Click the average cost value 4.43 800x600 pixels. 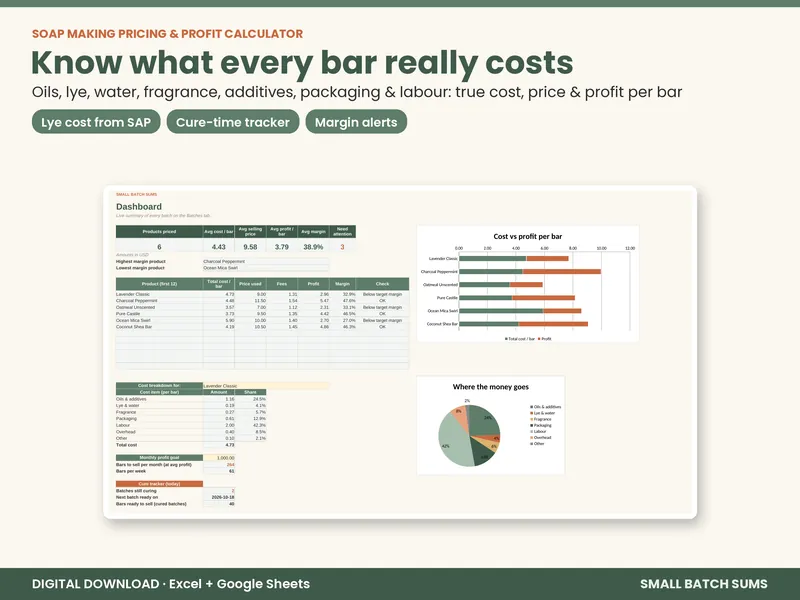click(x=219, y=247)
